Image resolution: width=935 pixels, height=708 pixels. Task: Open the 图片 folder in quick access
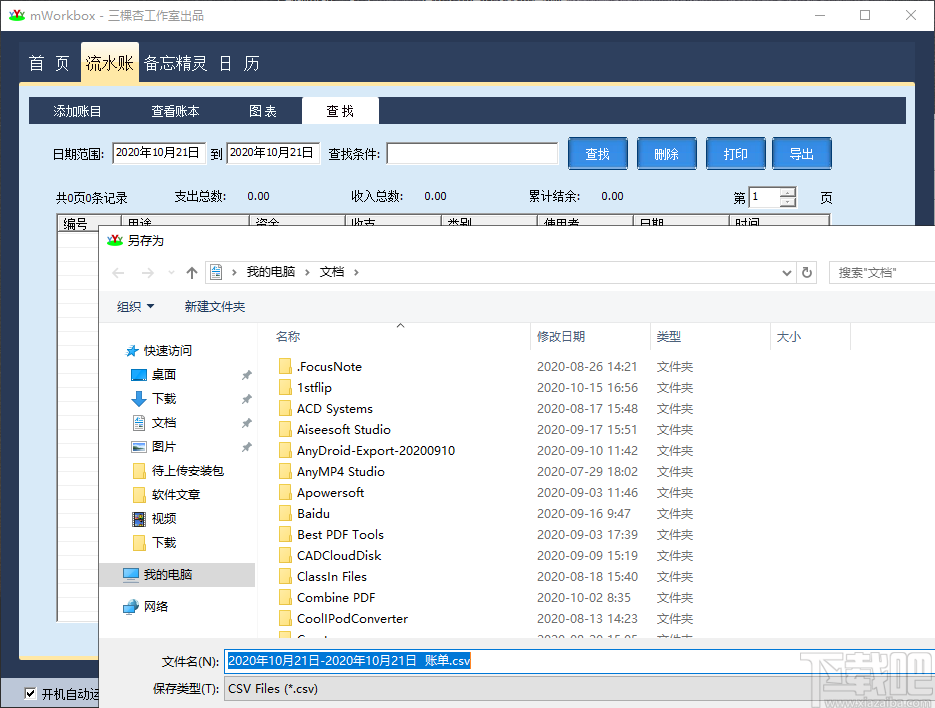point(164,446)
